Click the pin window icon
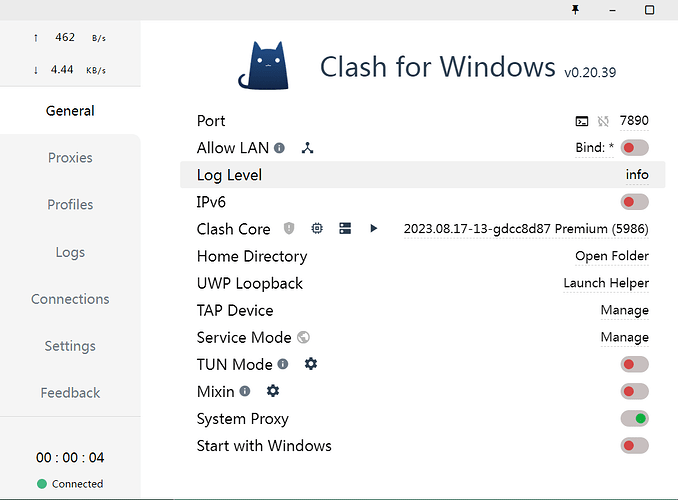The width and height of the screenshot is (678, 500). (575, 10)
